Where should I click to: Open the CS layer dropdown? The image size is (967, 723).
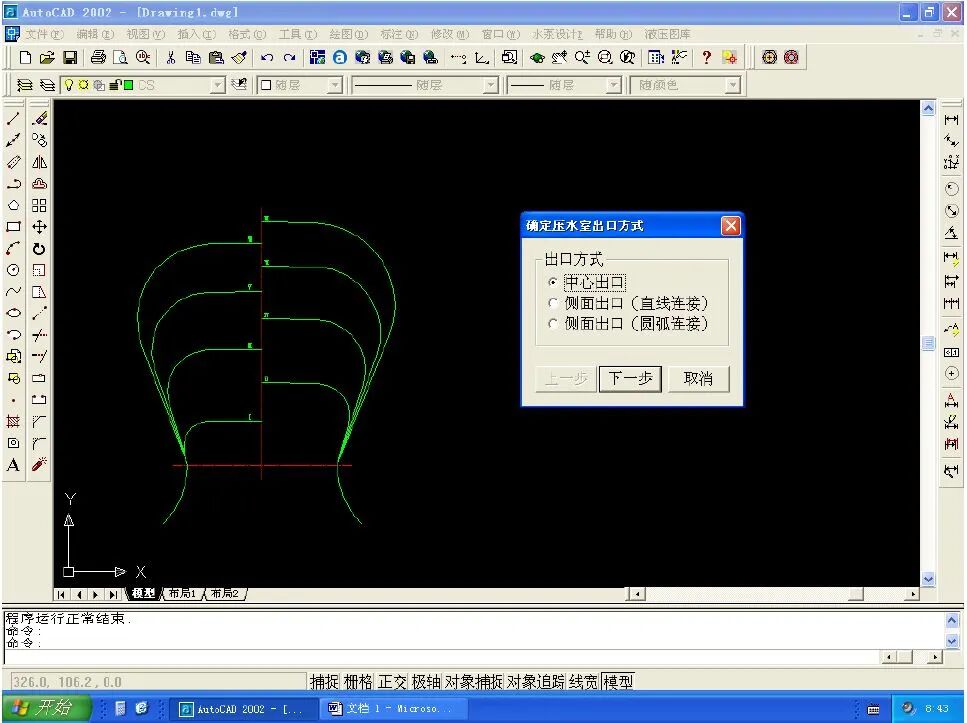(218, 85)
